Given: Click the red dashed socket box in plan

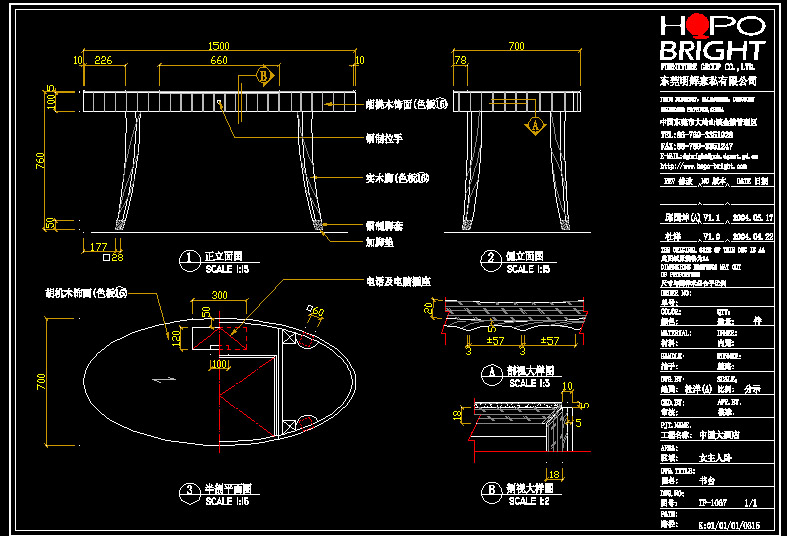Looking at the screenshot, I should click(233, 338).
